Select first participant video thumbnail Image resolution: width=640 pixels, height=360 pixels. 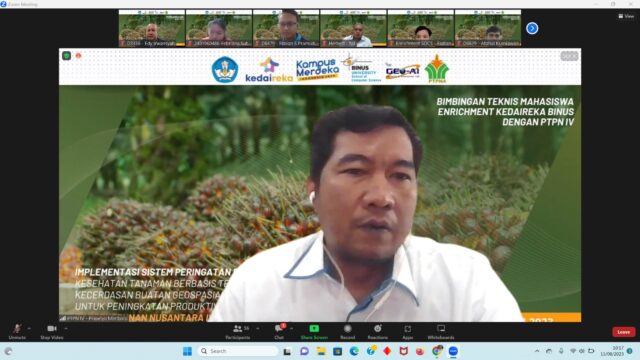pos(152,28)
